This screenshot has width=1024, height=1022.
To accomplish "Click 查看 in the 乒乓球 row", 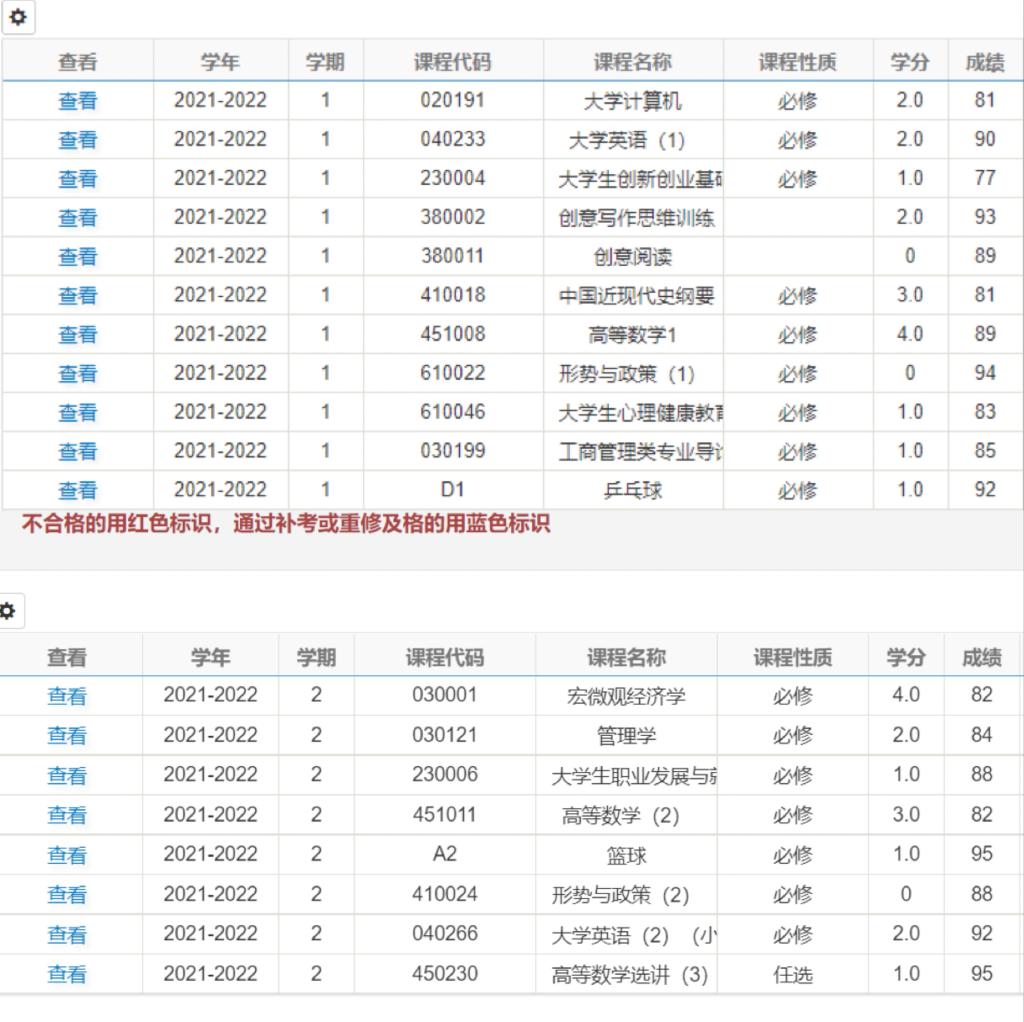I will [77, 490].
